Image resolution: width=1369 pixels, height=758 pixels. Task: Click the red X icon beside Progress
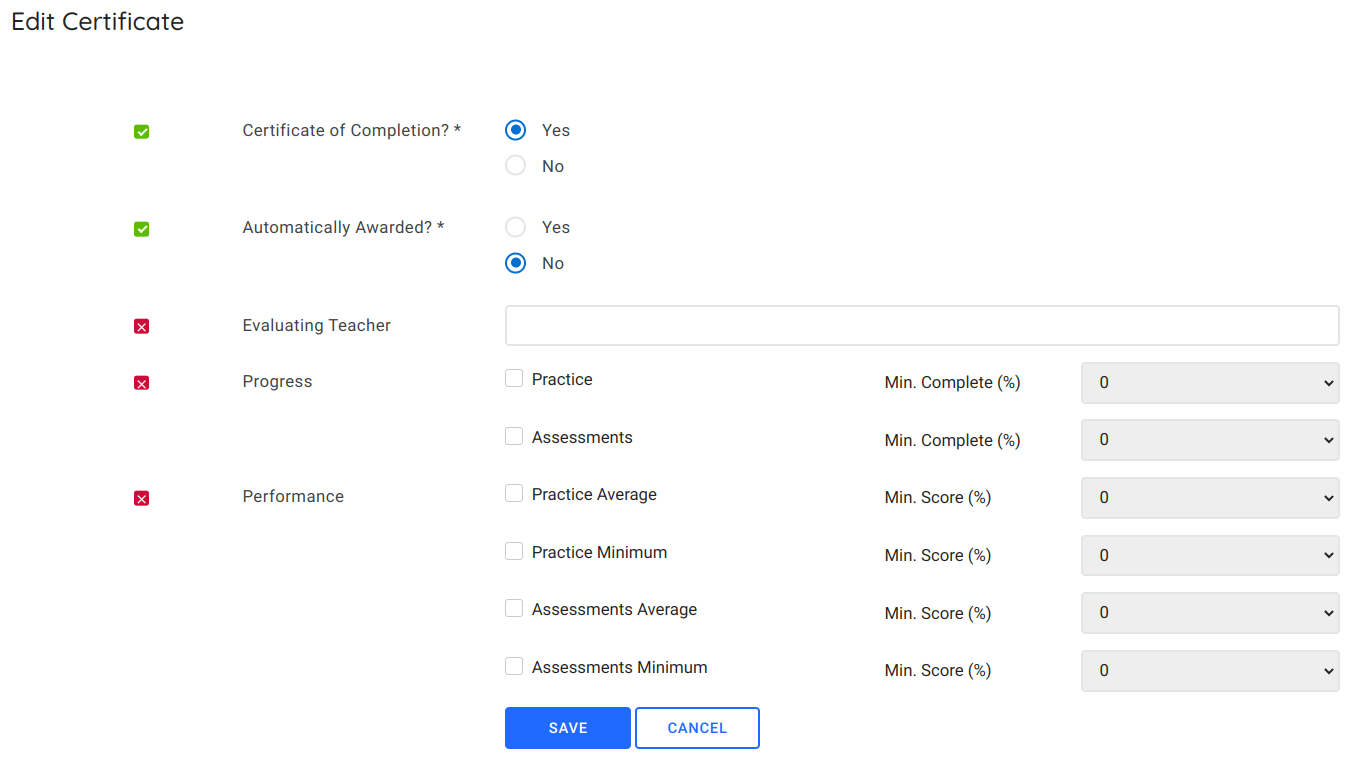pos(141,382)
